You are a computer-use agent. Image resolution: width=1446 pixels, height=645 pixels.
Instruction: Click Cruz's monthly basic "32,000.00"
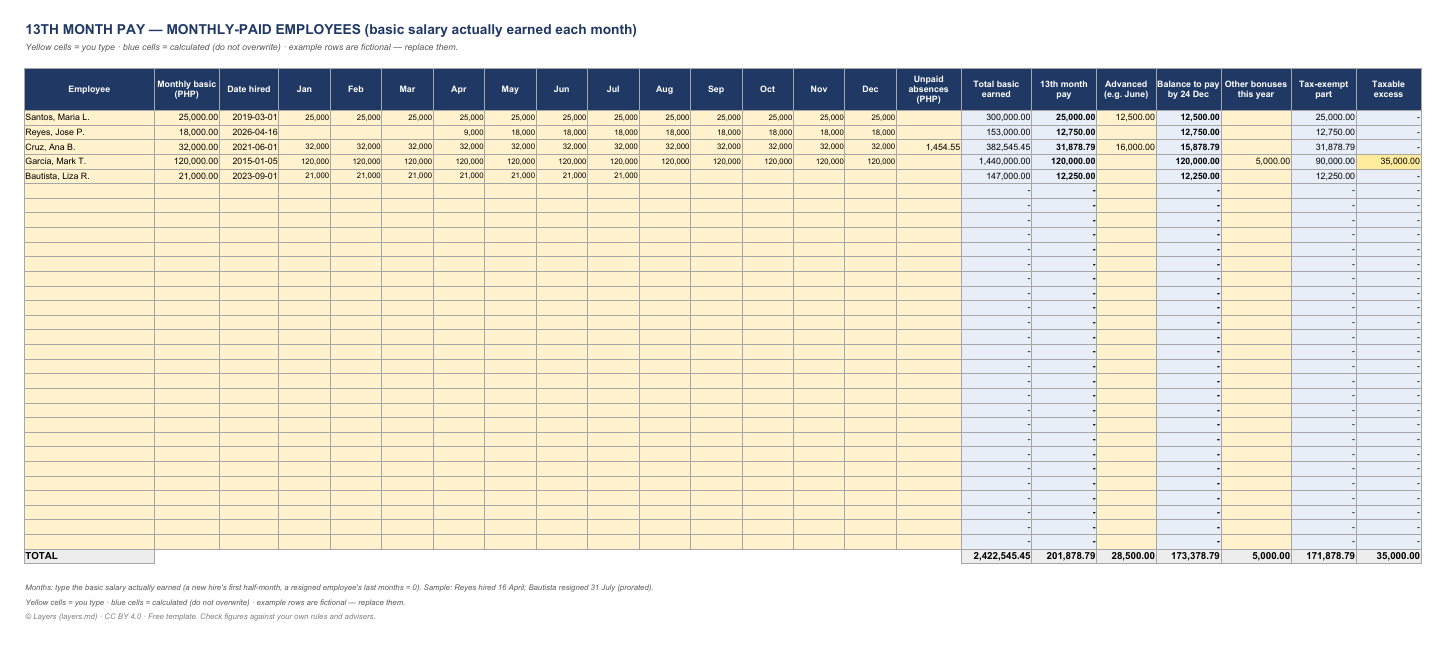pos(187,146)
